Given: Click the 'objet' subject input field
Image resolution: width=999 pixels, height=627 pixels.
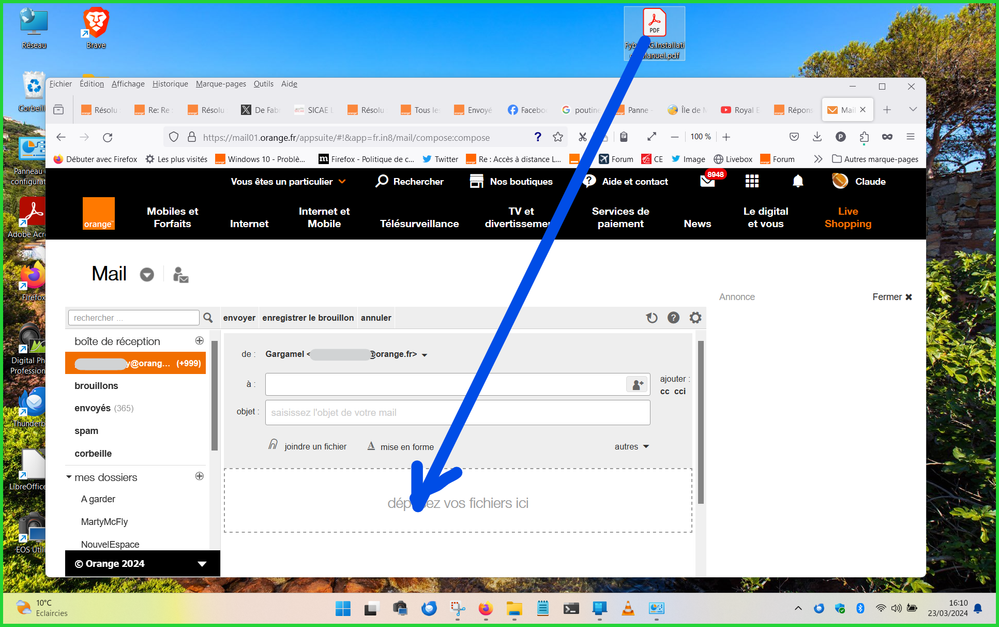Looking at the screenshot, I should click(x=457, y=412).
